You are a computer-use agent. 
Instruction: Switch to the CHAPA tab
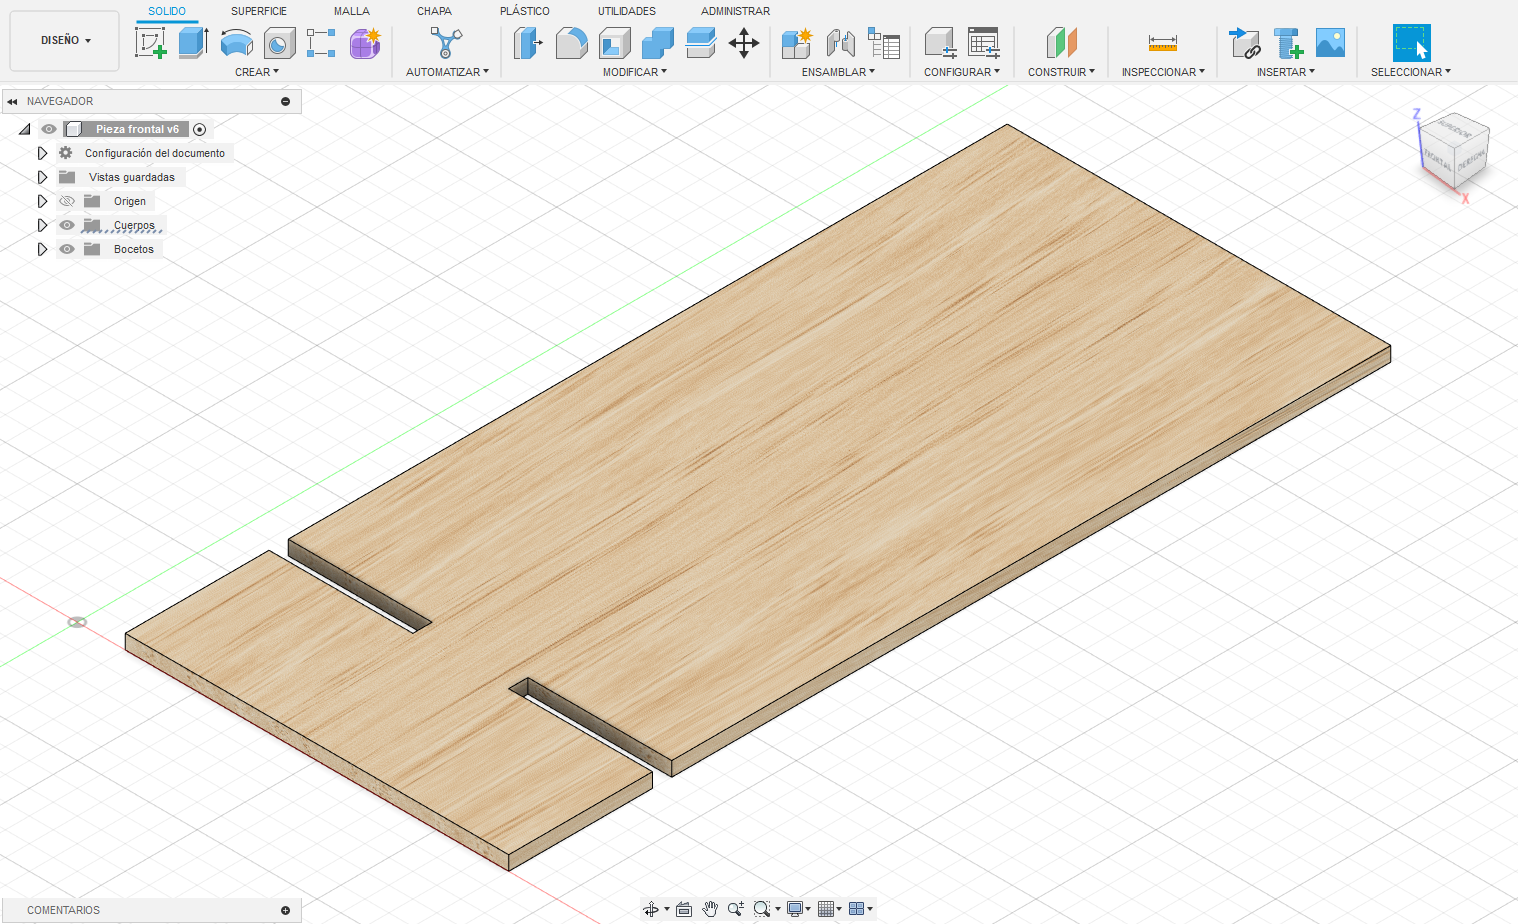(434, 11)
